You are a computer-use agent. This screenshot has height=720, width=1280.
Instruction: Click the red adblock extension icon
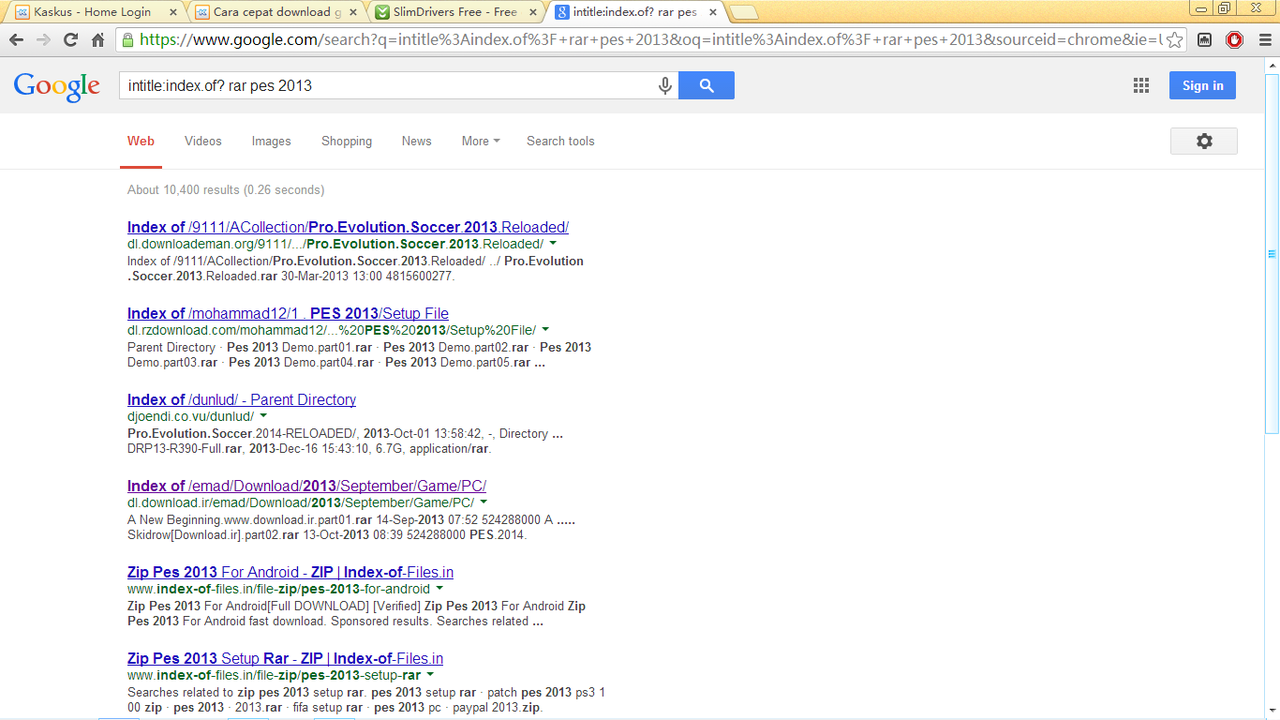pos(1234,40)
